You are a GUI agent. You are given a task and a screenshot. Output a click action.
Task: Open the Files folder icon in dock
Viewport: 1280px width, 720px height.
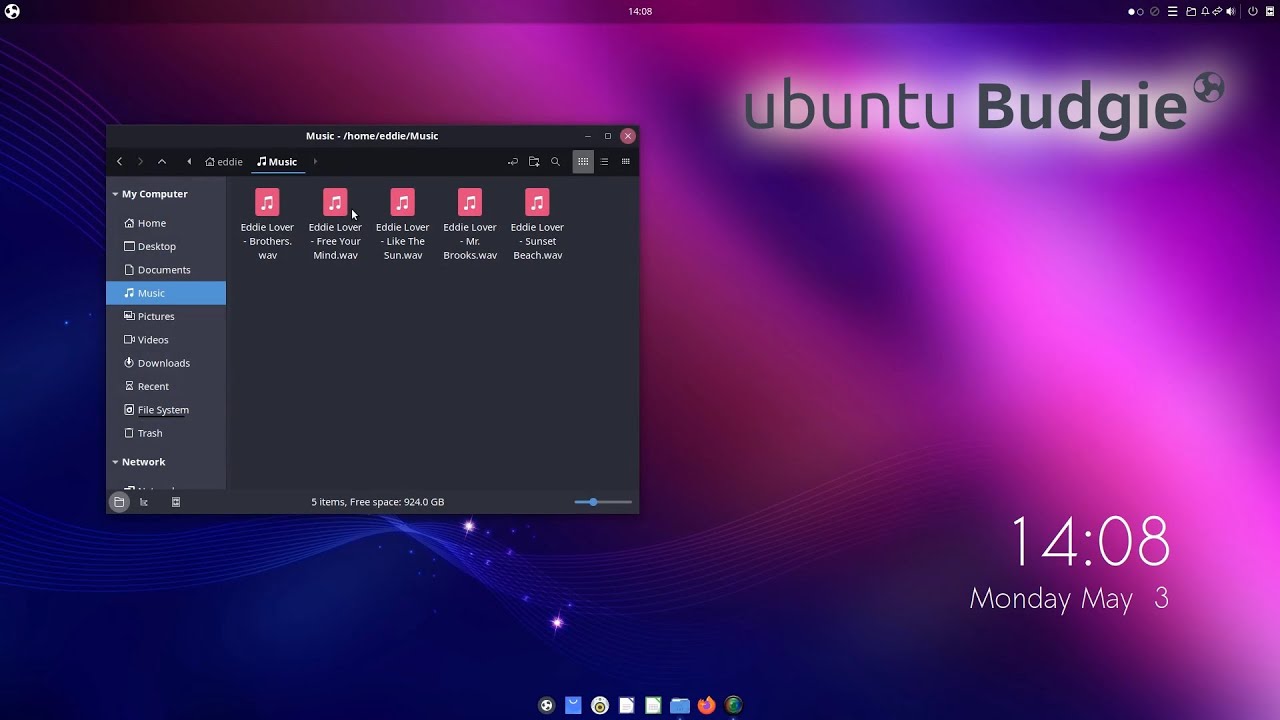(680, 705)
